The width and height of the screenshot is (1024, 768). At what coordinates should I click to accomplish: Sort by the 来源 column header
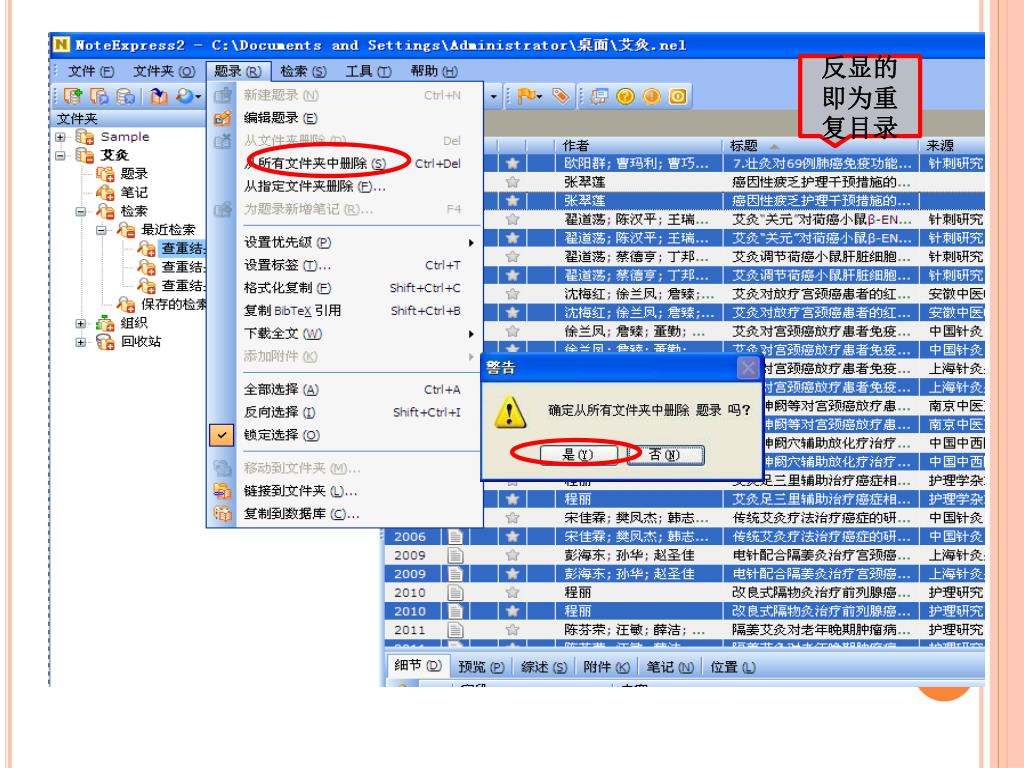(x=952, y=146)
